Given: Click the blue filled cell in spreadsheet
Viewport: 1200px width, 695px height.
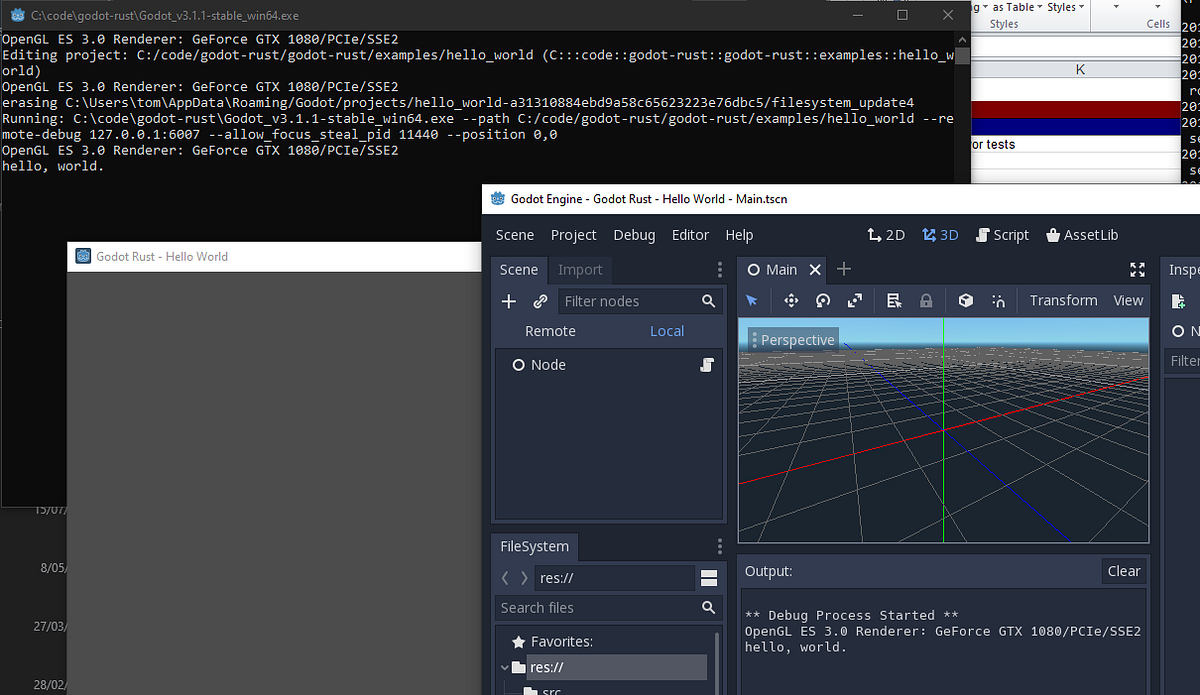Looking at the screenshot, I should click(x=1076, y=127).
